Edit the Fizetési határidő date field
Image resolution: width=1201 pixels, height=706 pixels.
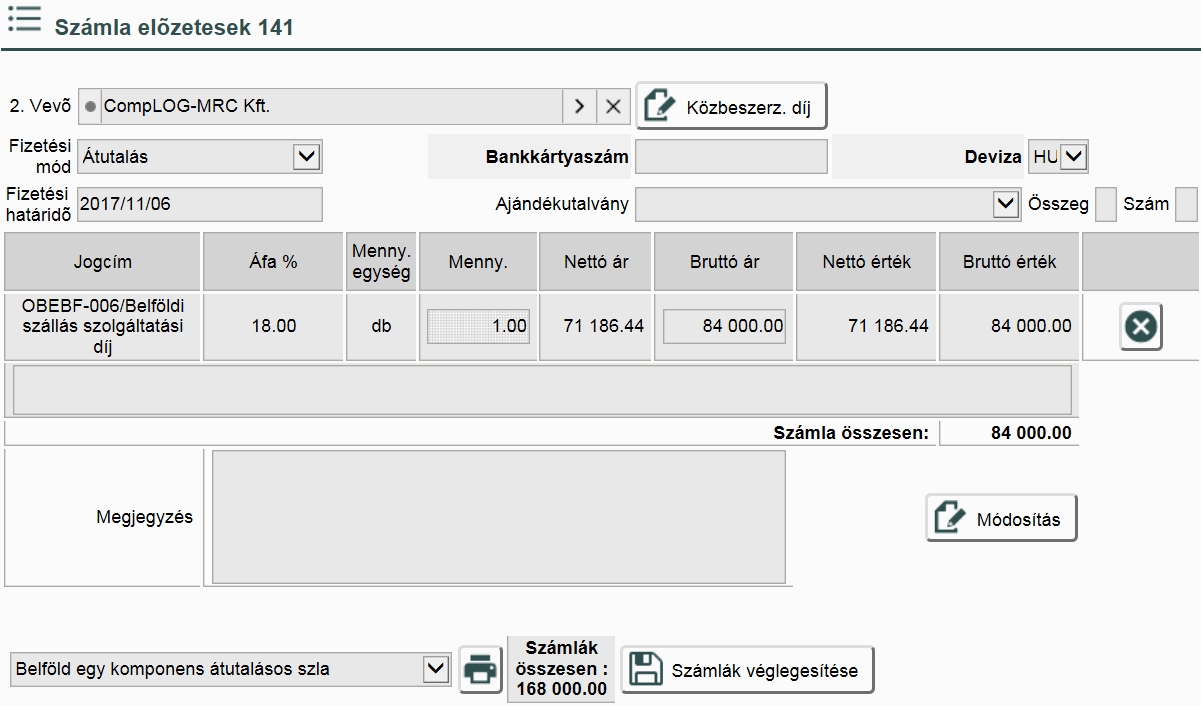coord(200,204)
